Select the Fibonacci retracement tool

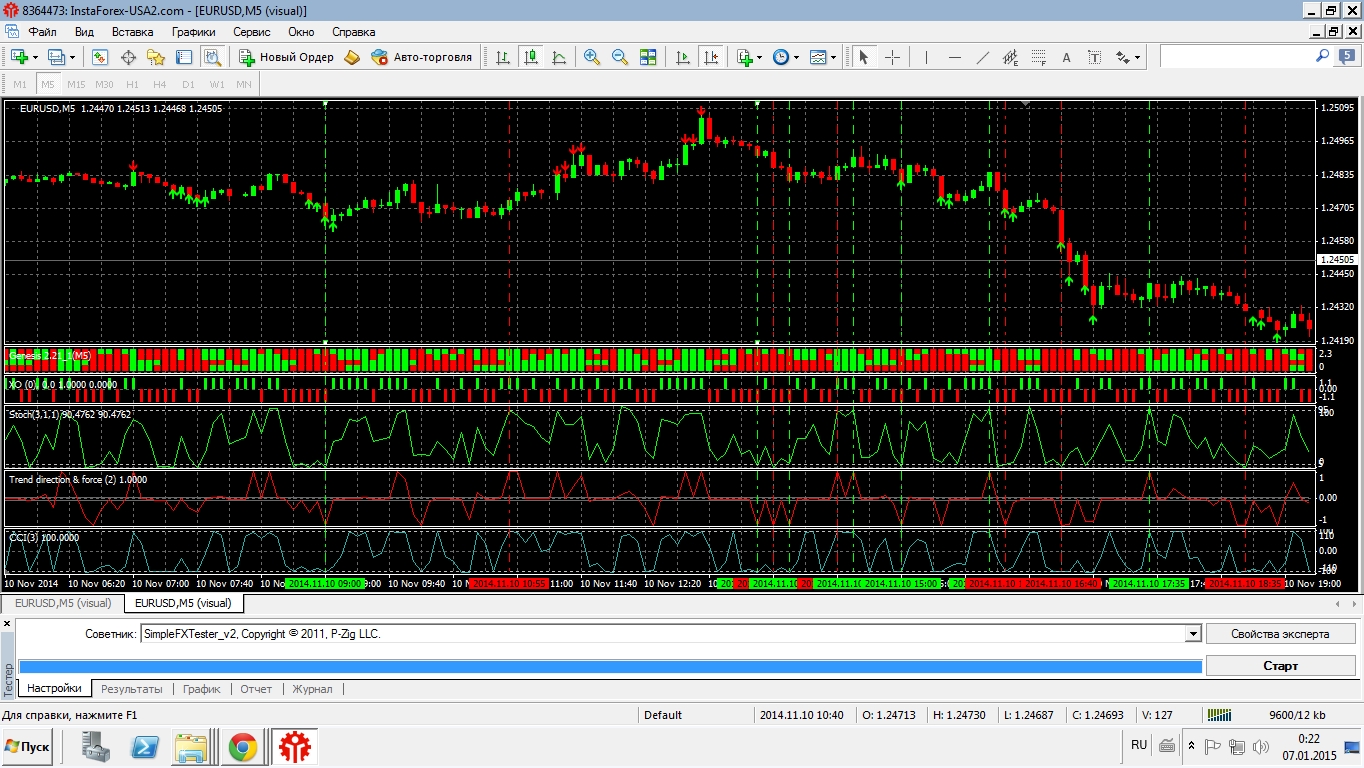click(x=1039, y=57)
